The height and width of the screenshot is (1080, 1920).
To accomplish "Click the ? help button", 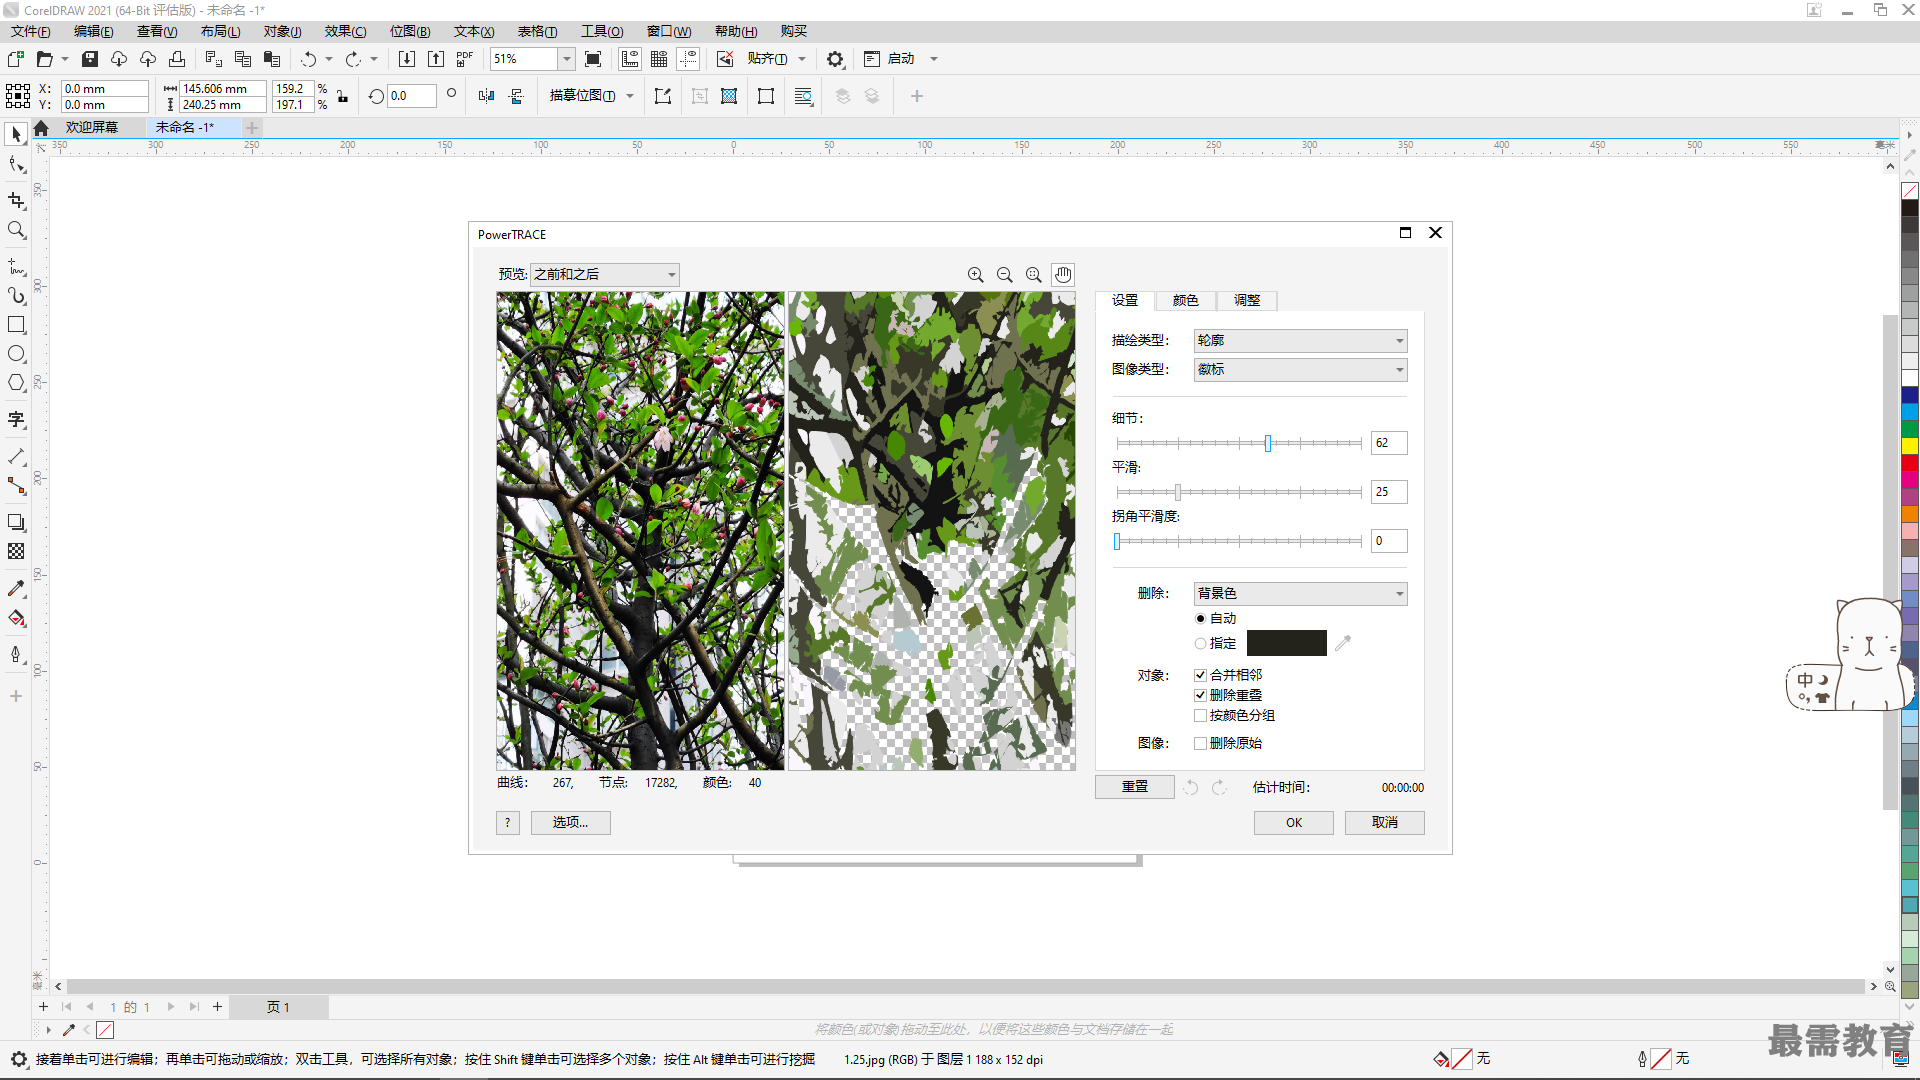I will (508, 823).
